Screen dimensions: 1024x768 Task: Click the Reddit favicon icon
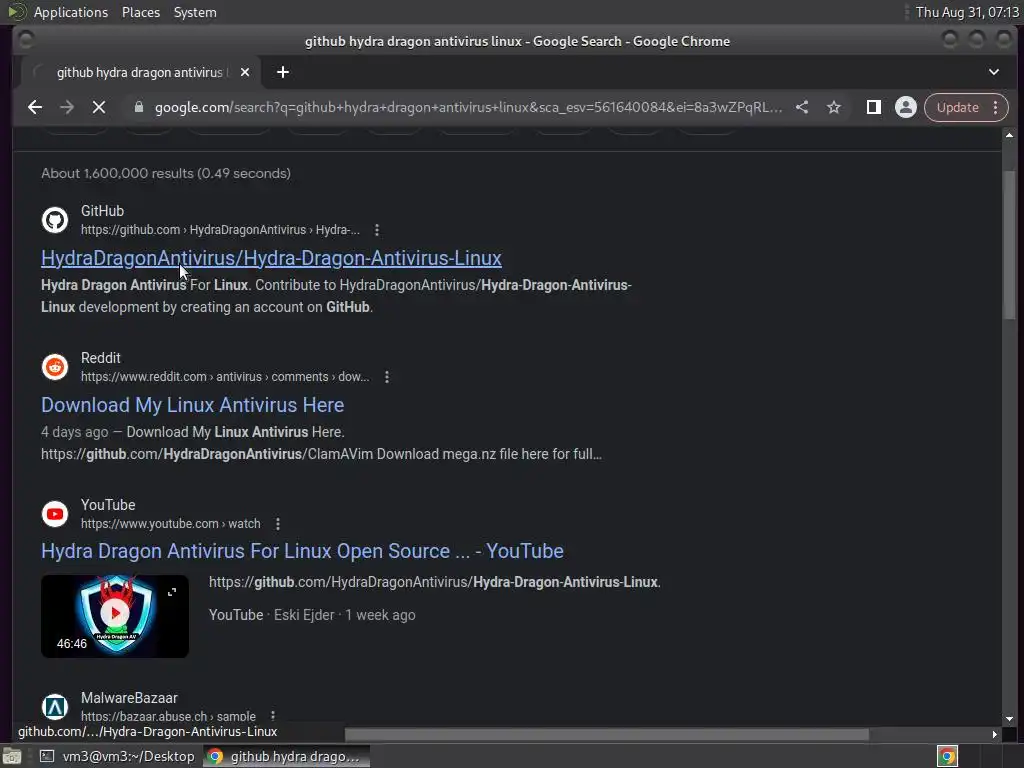click(55, 367)
